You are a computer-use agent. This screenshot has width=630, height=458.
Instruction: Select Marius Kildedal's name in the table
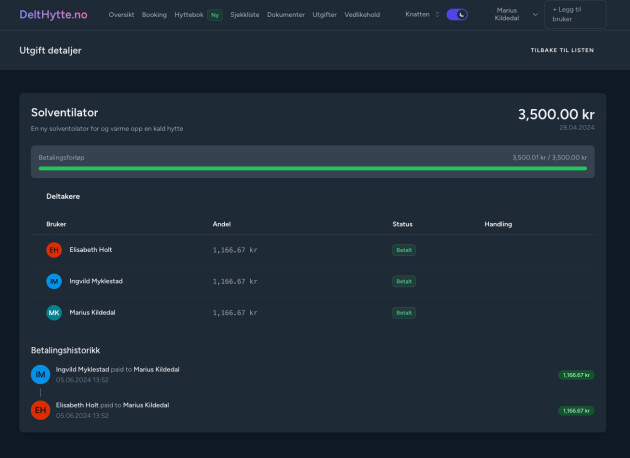pyautogui.click(x=92, y=313)
